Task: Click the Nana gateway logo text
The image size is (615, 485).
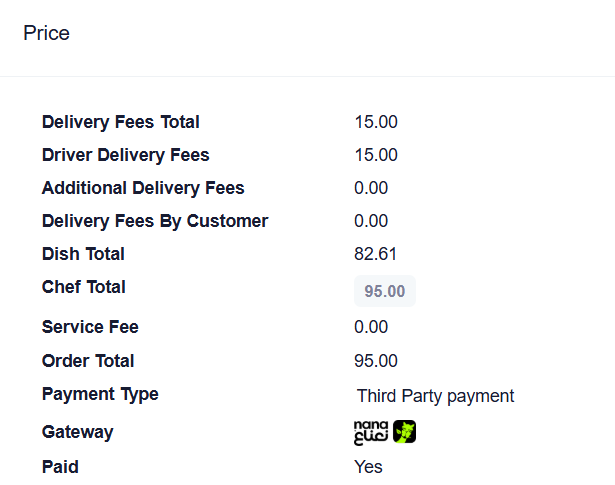Action: (371, 432)
